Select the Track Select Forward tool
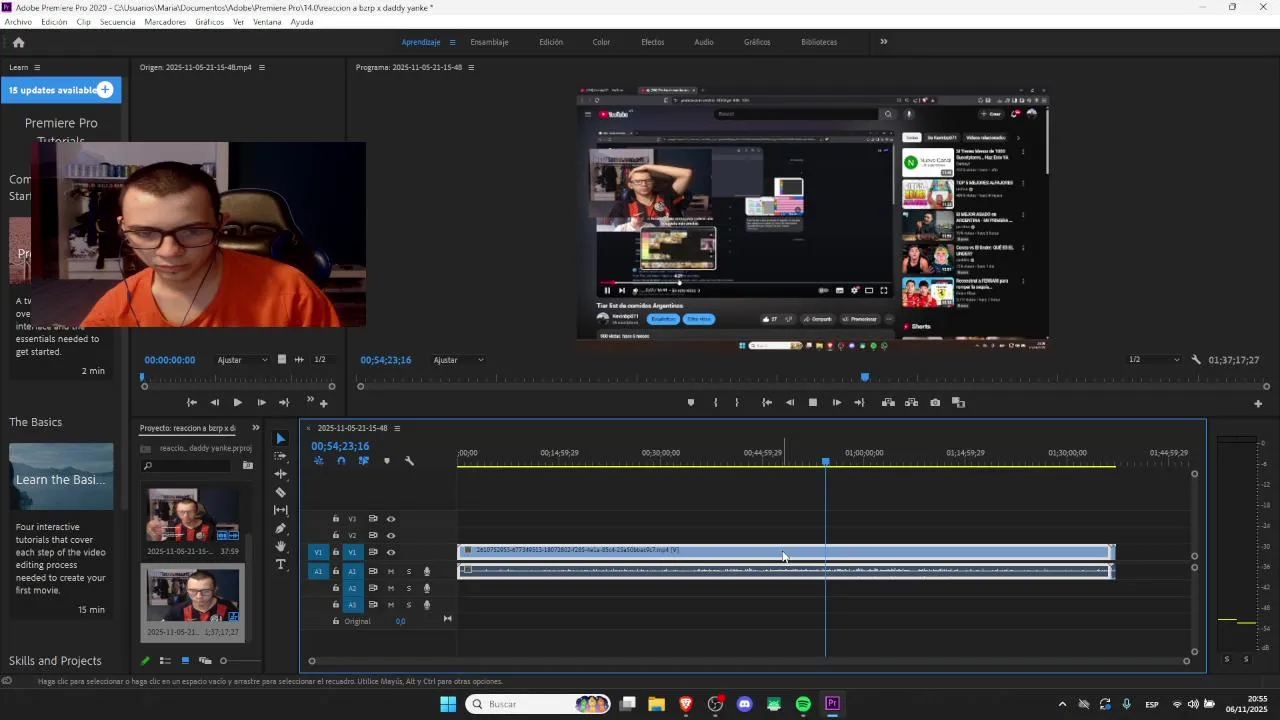1280x720 pixels. (x=280, y=456)
